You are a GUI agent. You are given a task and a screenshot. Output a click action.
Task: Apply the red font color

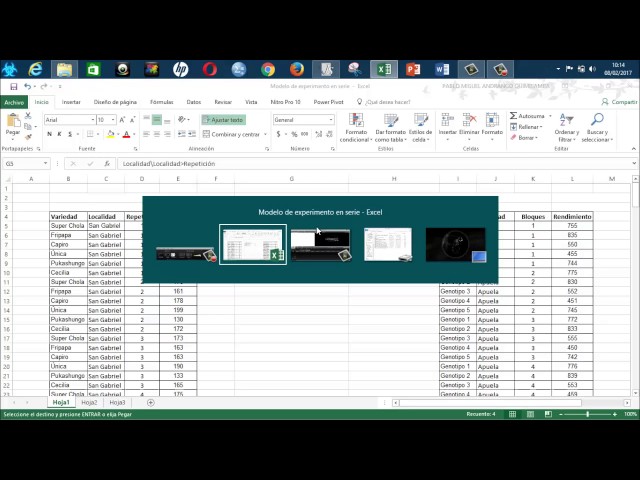126,134
